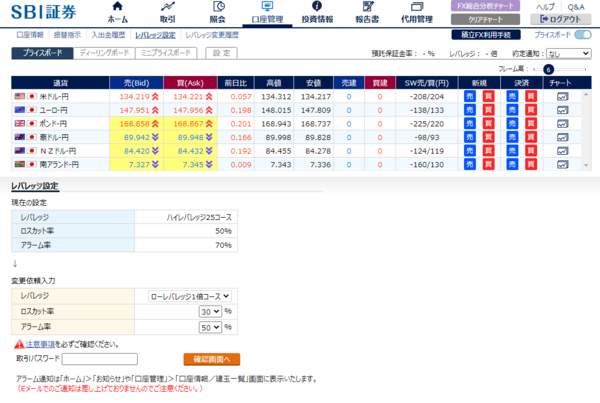Click settlement sell 売 icon for 米ドル-円
This screenshot has height=403, width=600.
point(512,96)
